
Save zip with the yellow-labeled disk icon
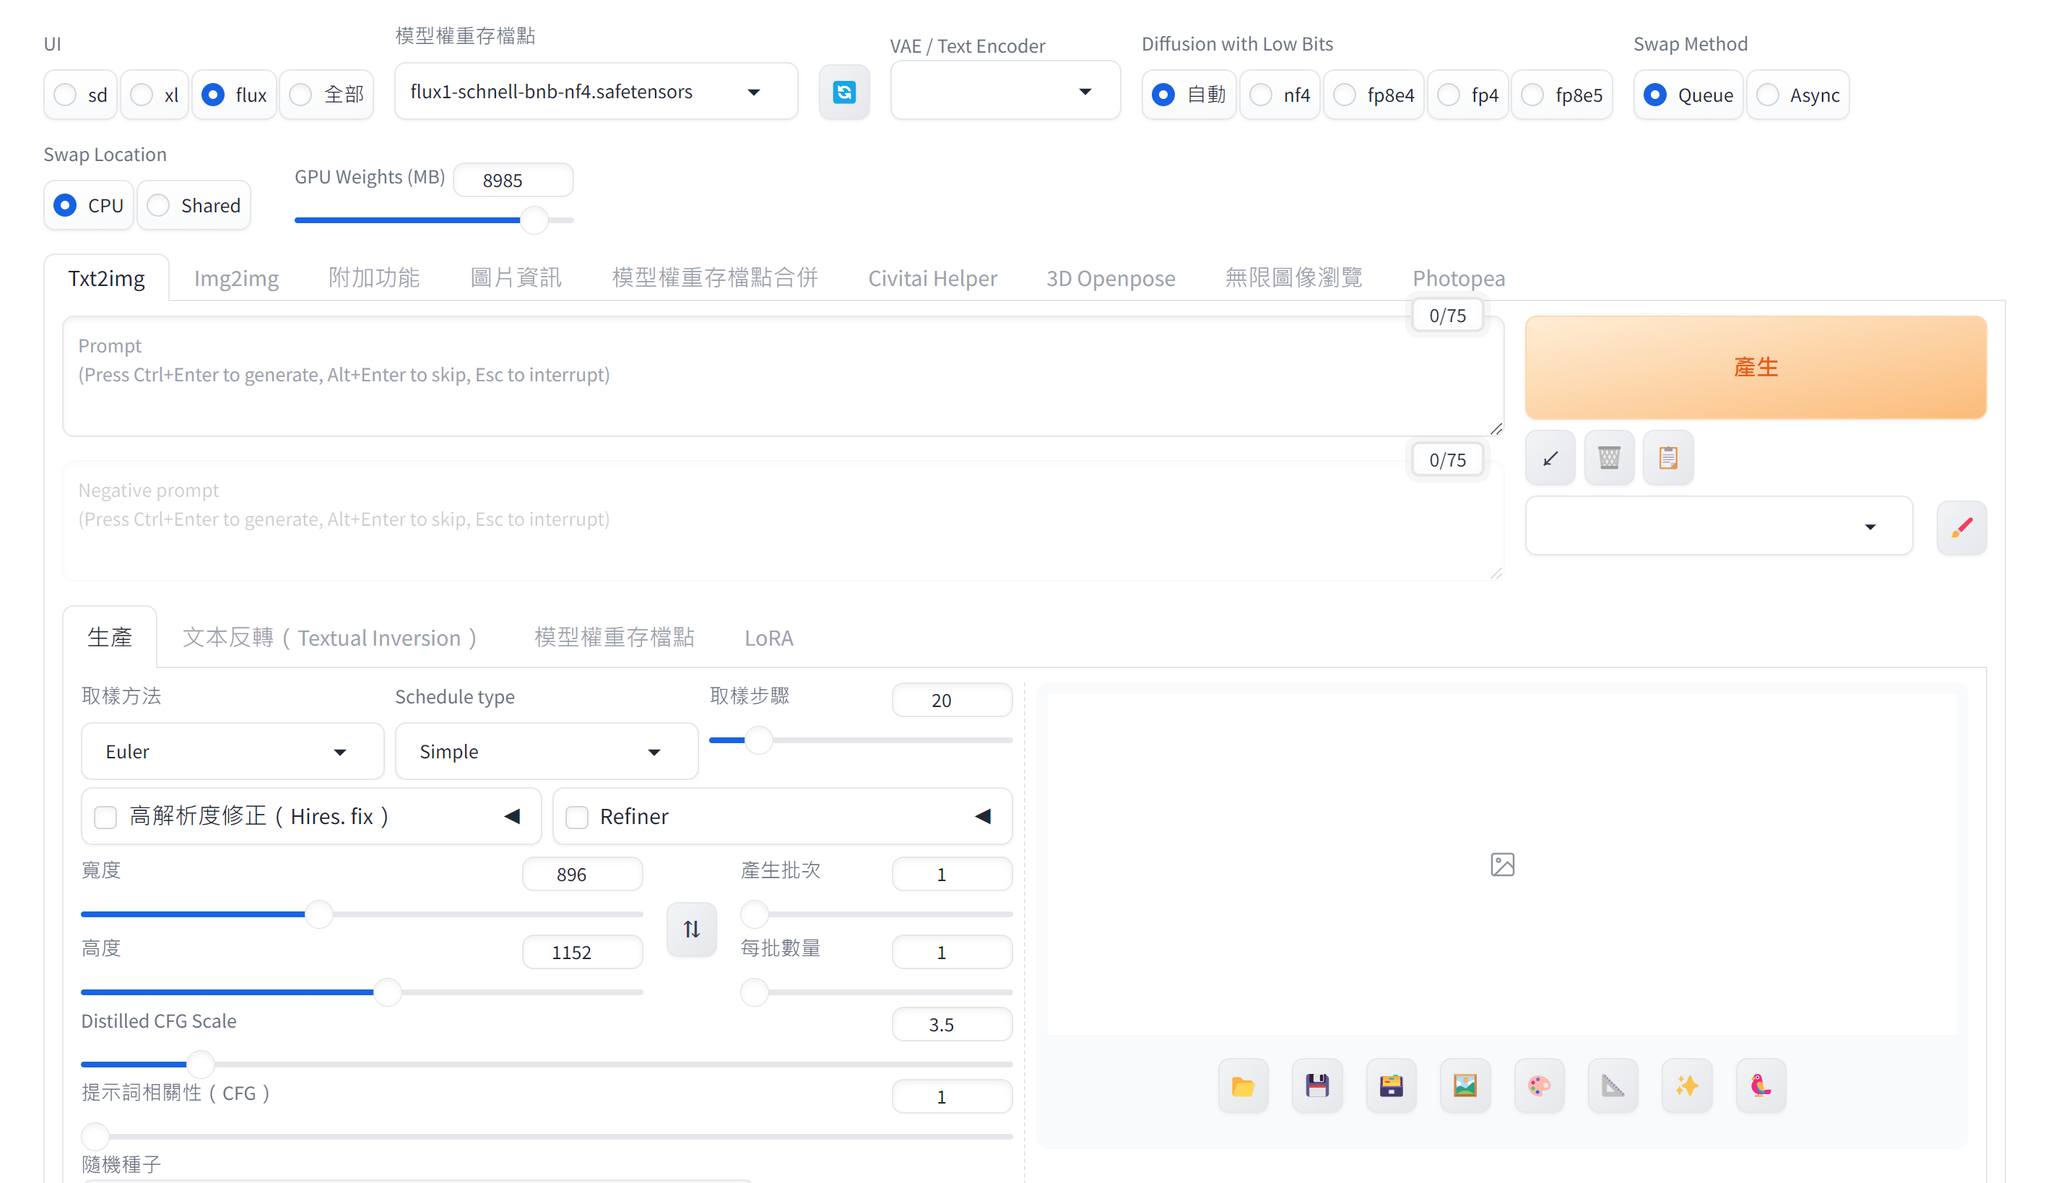pyautogui.click(x=1391, y=1086)
